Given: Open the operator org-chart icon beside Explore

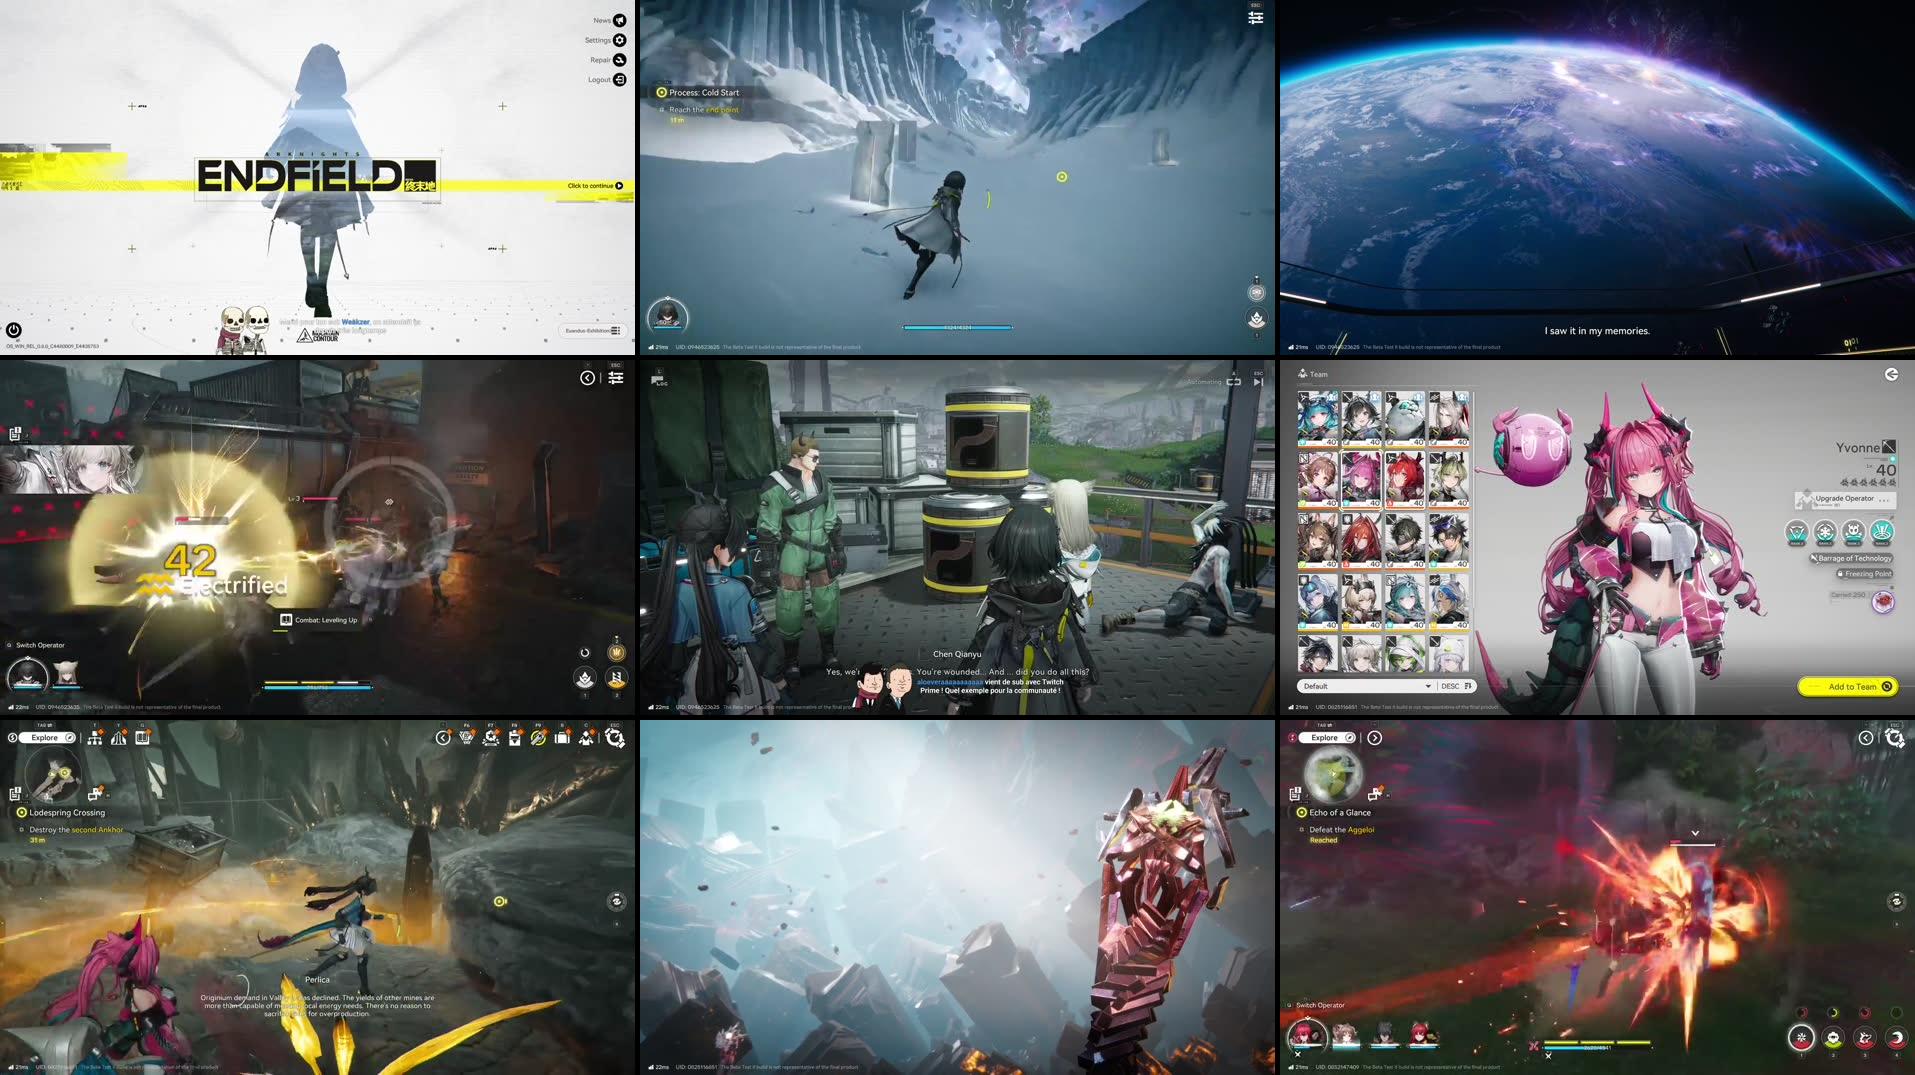Looking at the screenshot, I should (95, 740).
